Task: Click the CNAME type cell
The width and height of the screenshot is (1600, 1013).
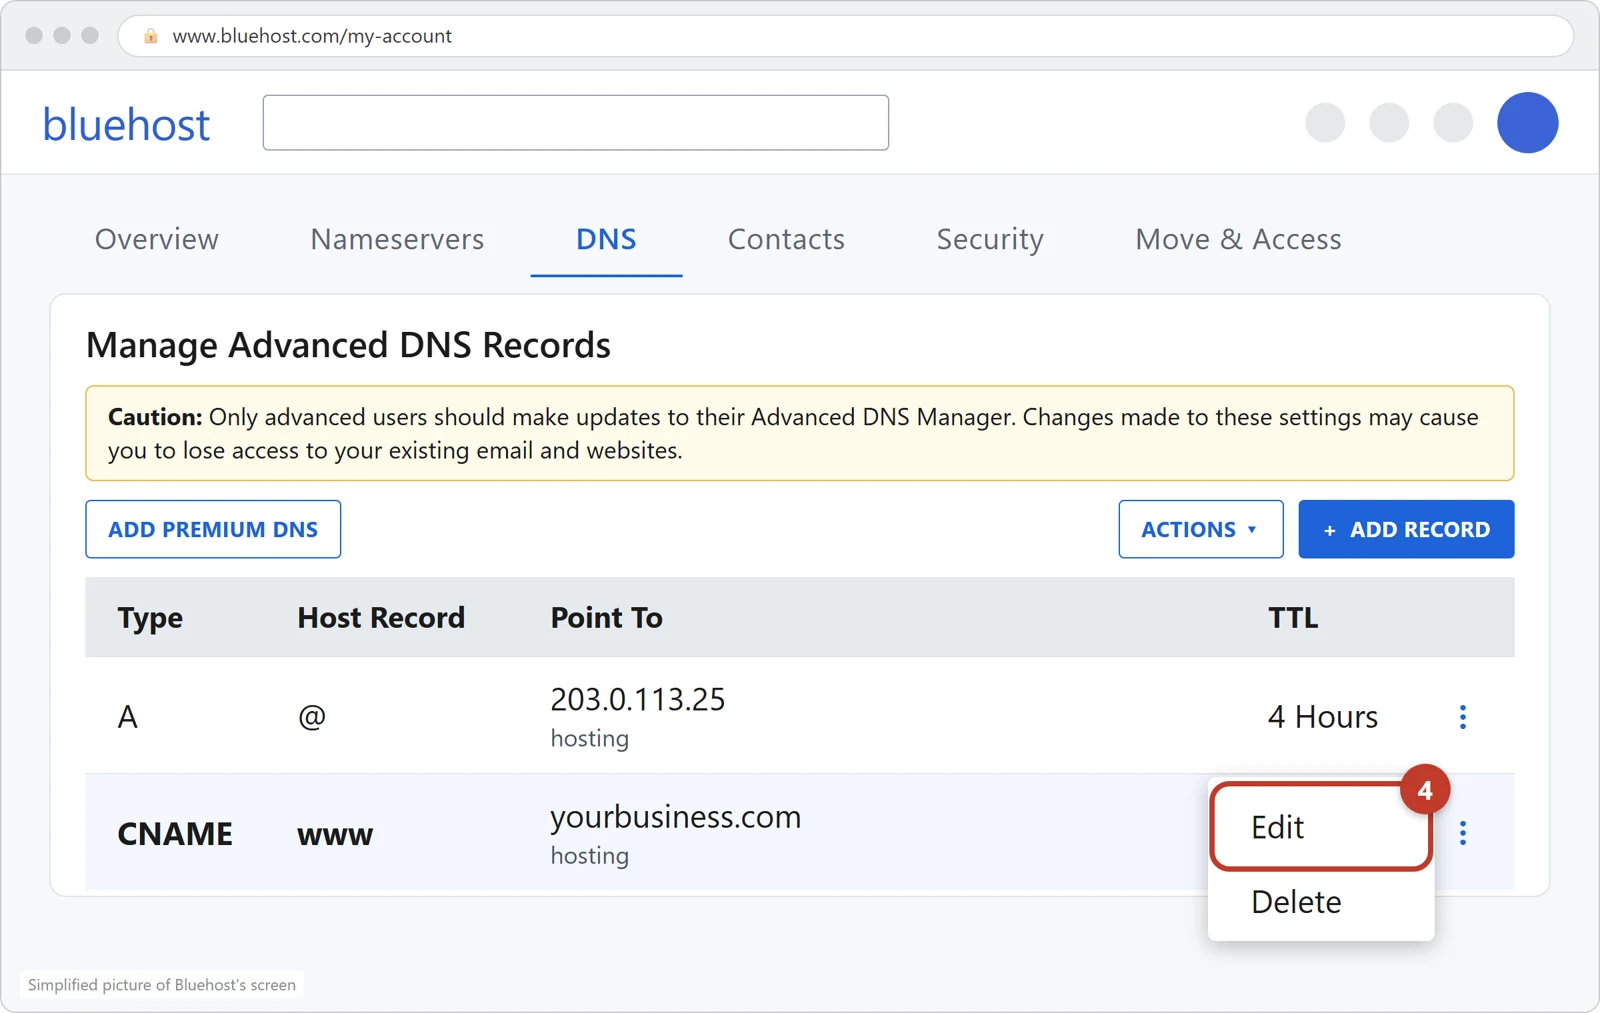Action: click(x=175, y=834)
